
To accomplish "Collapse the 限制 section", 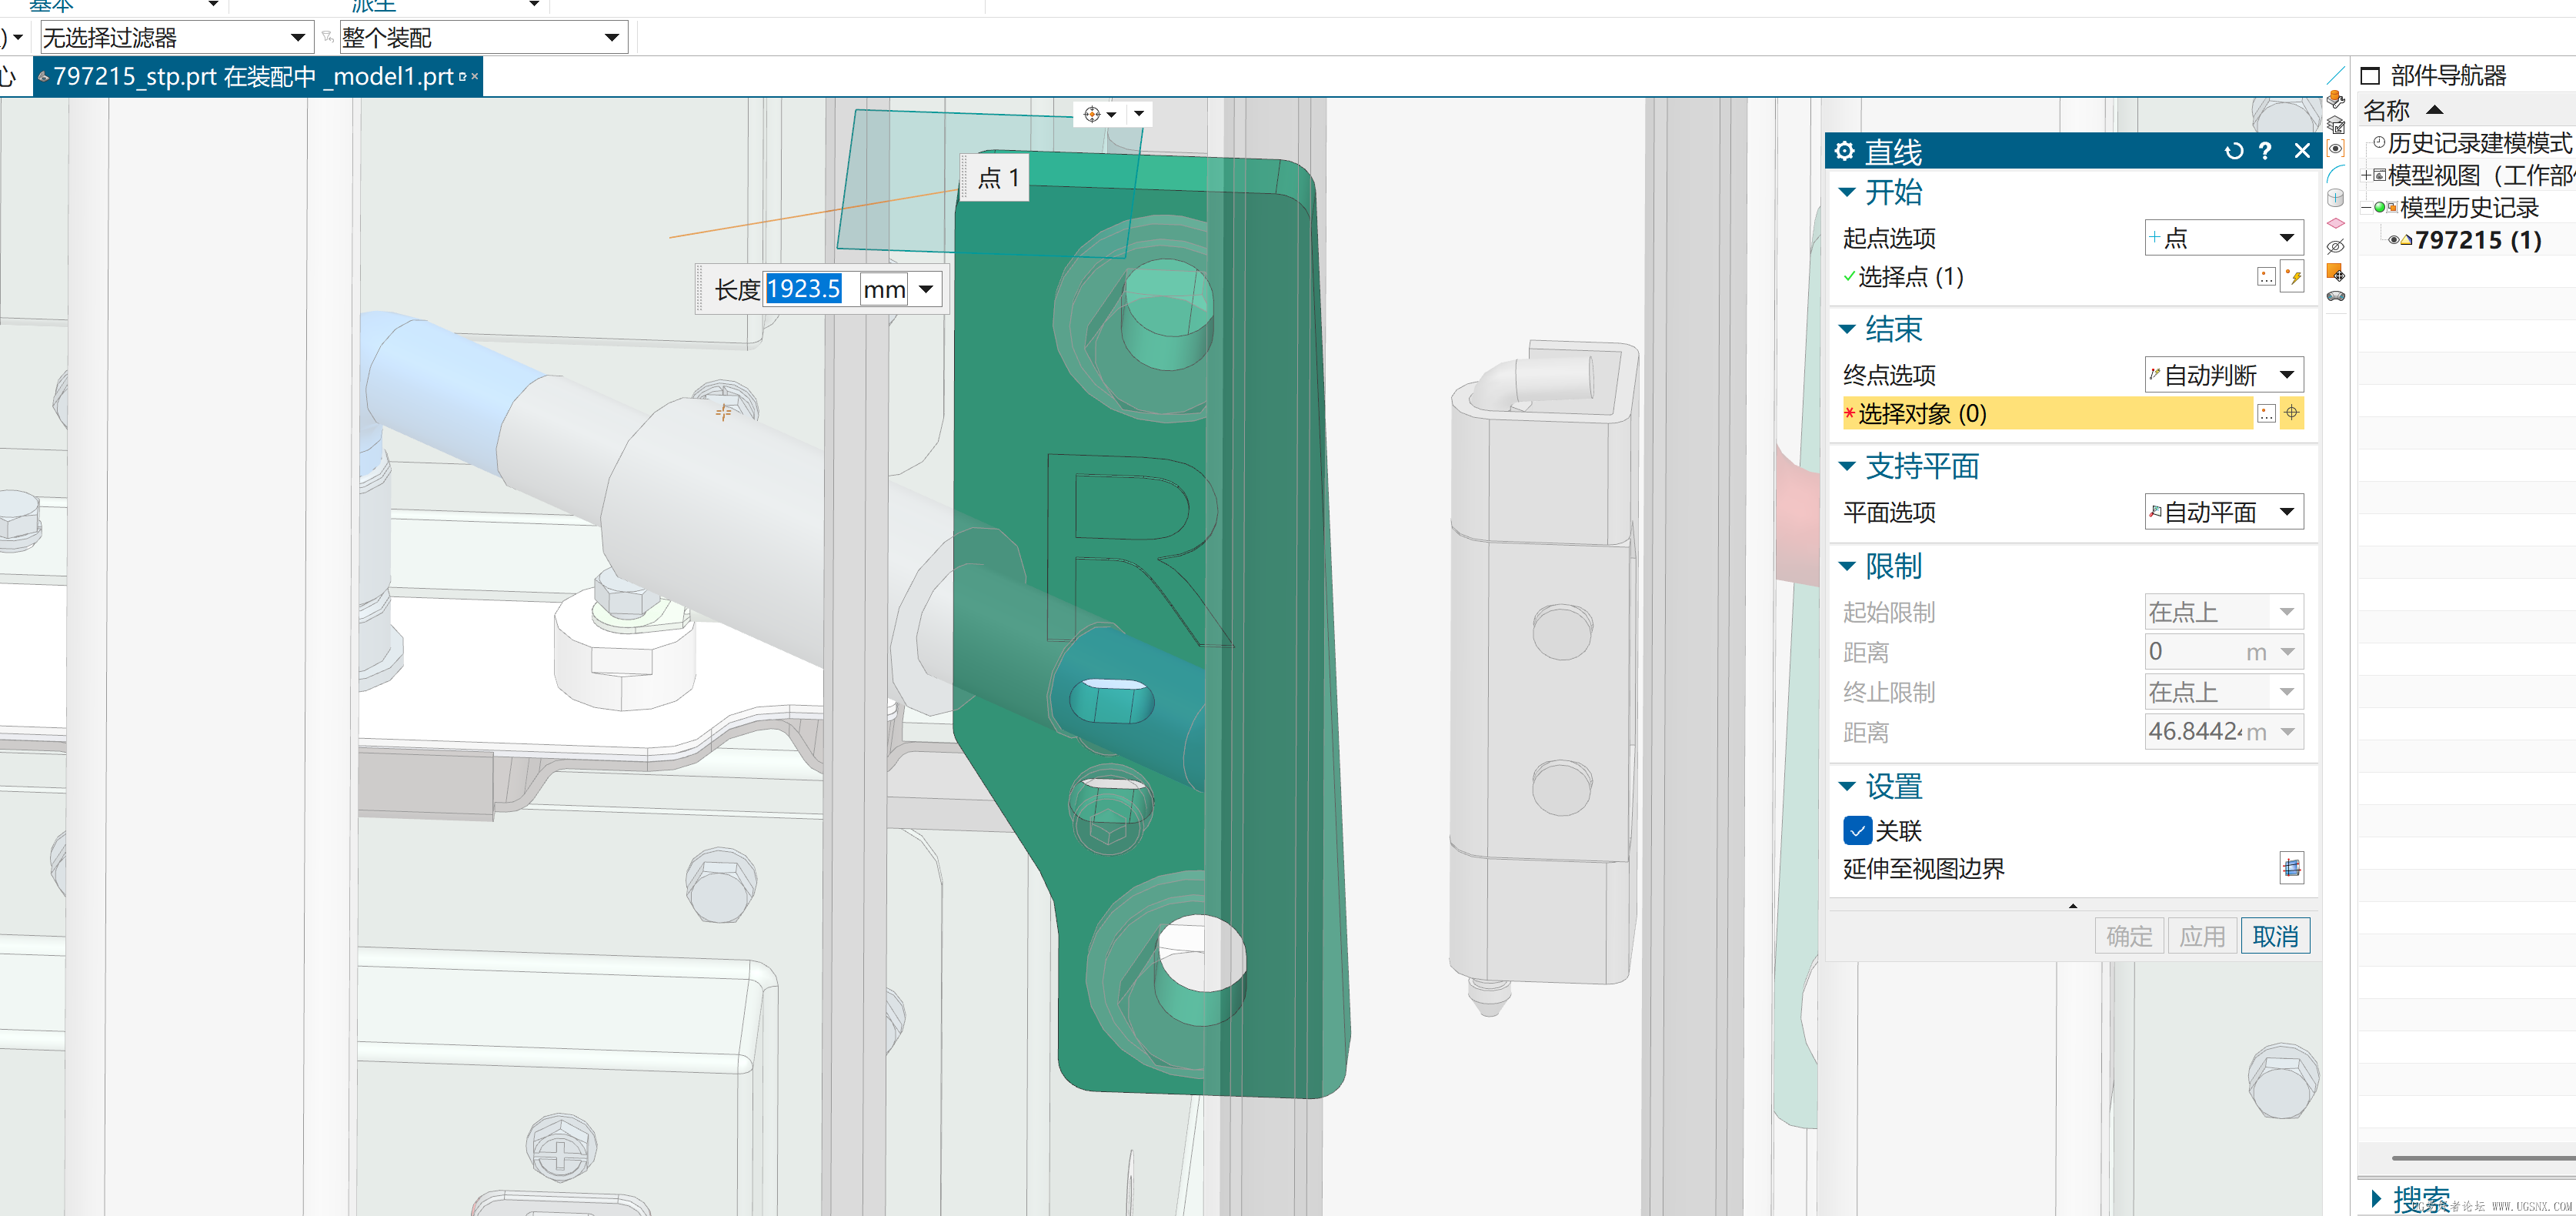I will coord(1847,567).
